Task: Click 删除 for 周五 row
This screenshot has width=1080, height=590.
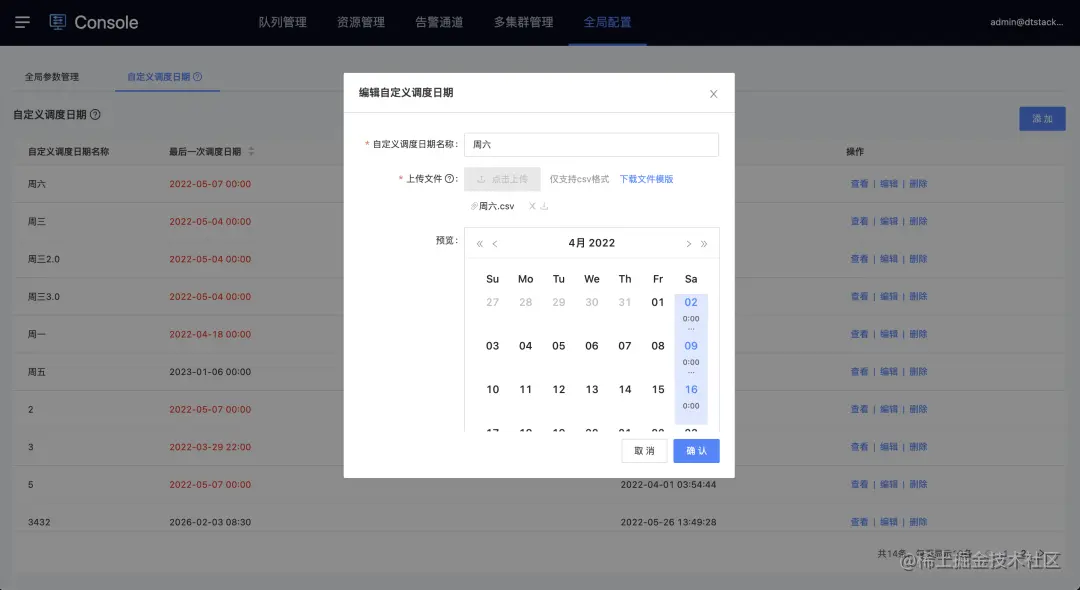Action: pyautogui.click(x=918, y=371)
